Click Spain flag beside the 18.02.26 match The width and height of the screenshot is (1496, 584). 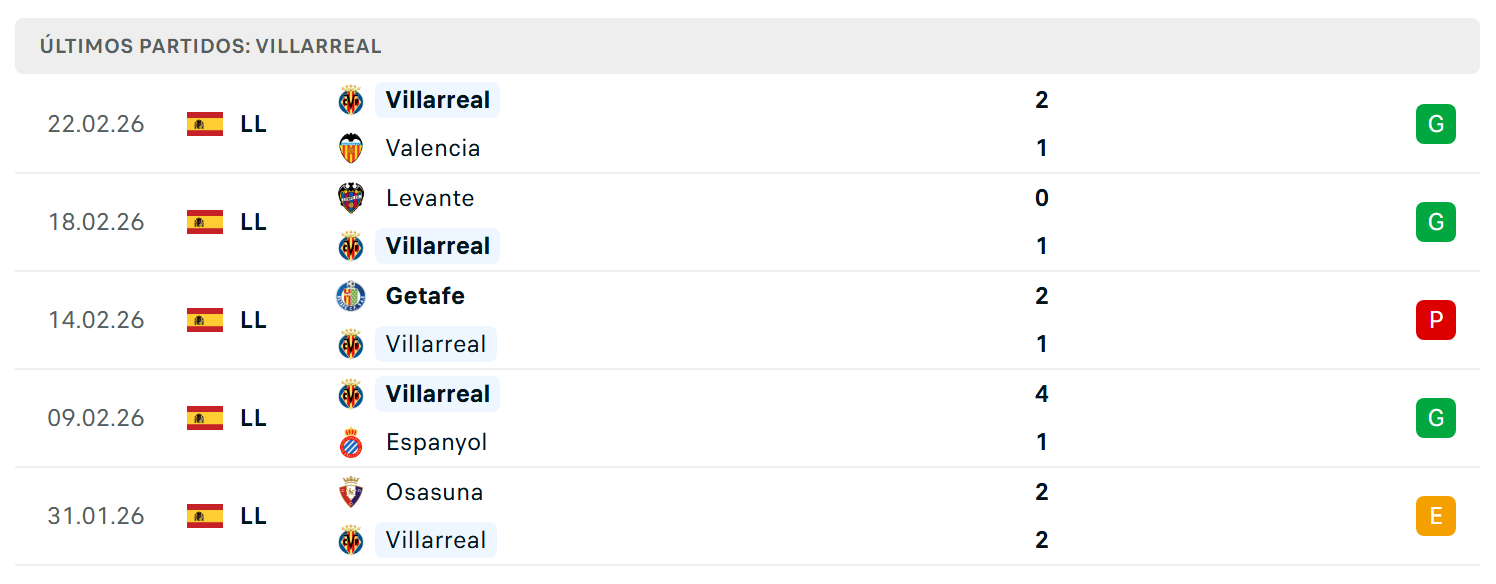coord(205,222)
